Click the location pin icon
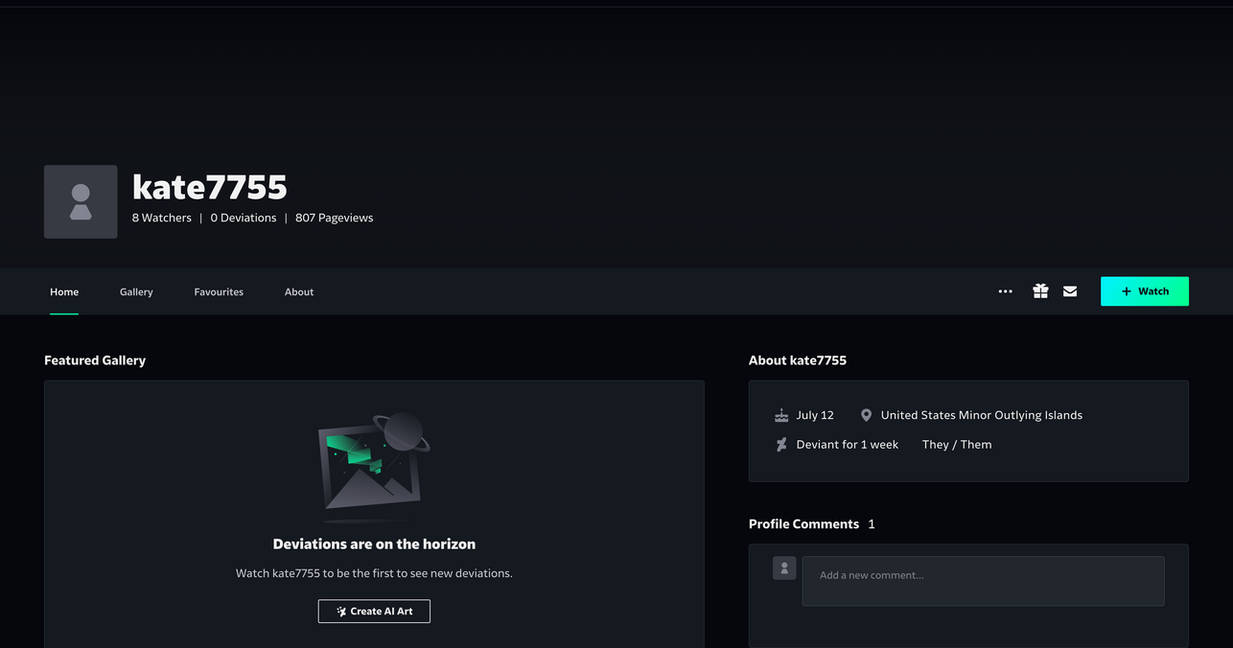This screenshot has height=648, width=1233. [x=866, y=415]
